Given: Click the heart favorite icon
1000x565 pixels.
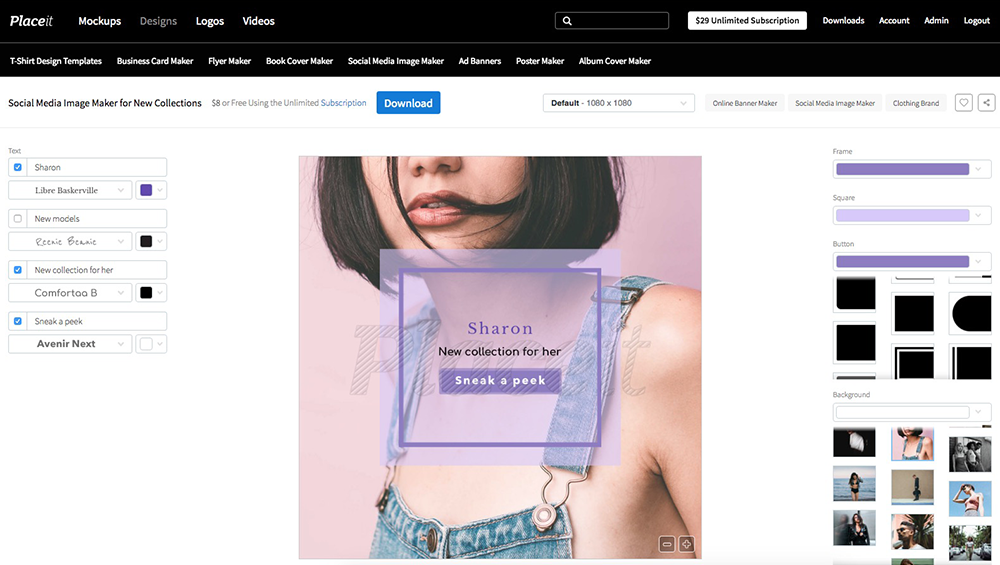Looking at the screenshot, I should (x=964, y=103).
